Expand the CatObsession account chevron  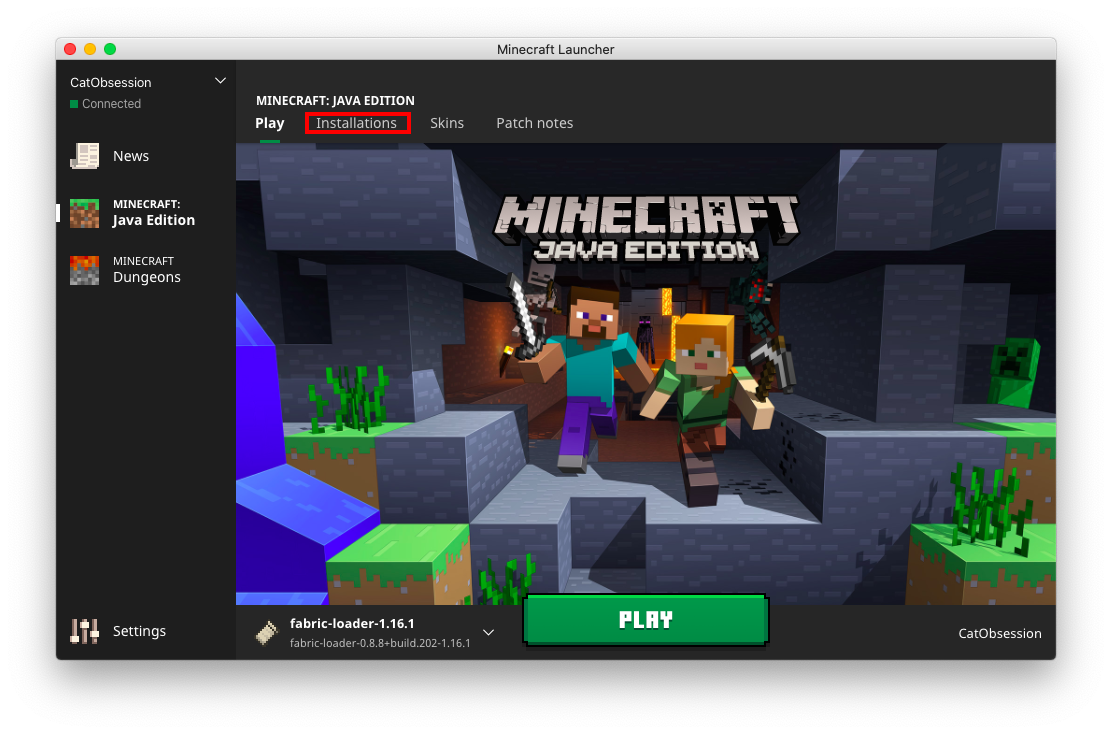coord(220,81)
